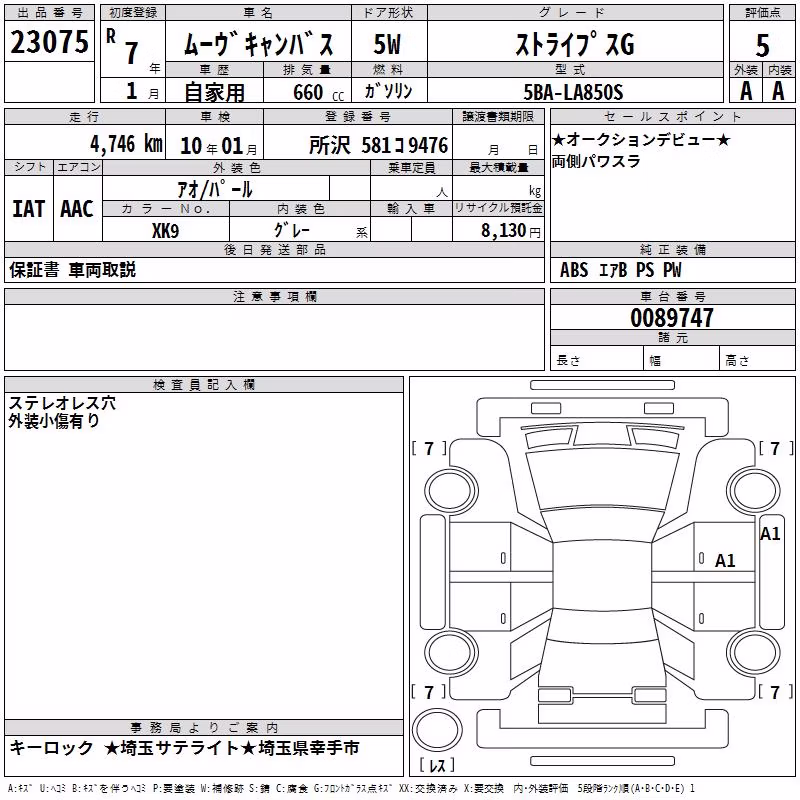Screen dimensions: 800x800
Task: Click the office notice キーロック 埼玉サテライト
Action: 185,748
